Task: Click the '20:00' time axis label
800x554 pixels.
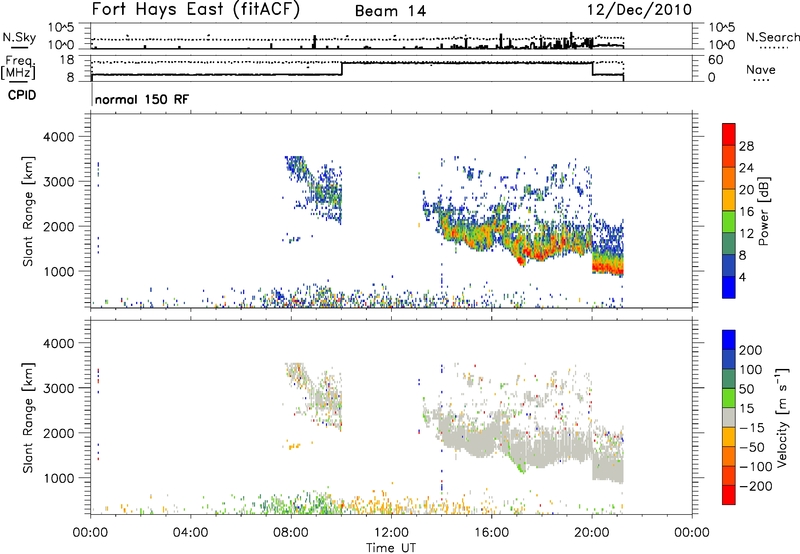Action: [591, 533]
